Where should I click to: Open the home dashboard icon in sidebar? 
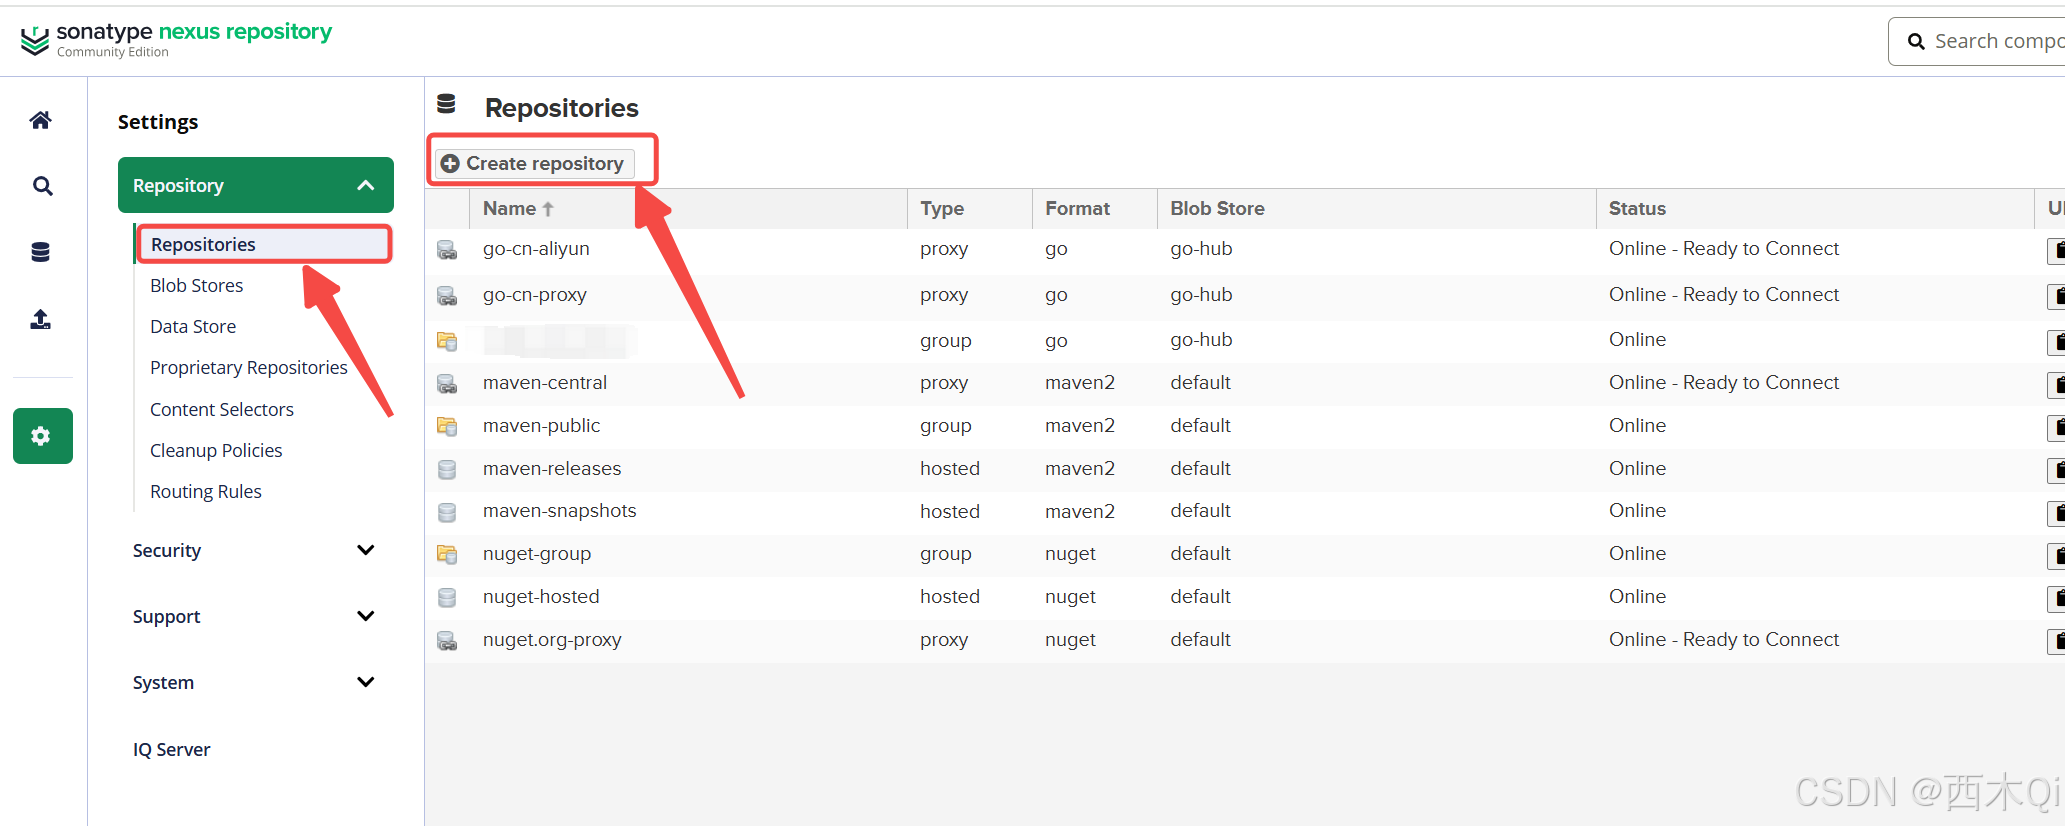(41, 120)
